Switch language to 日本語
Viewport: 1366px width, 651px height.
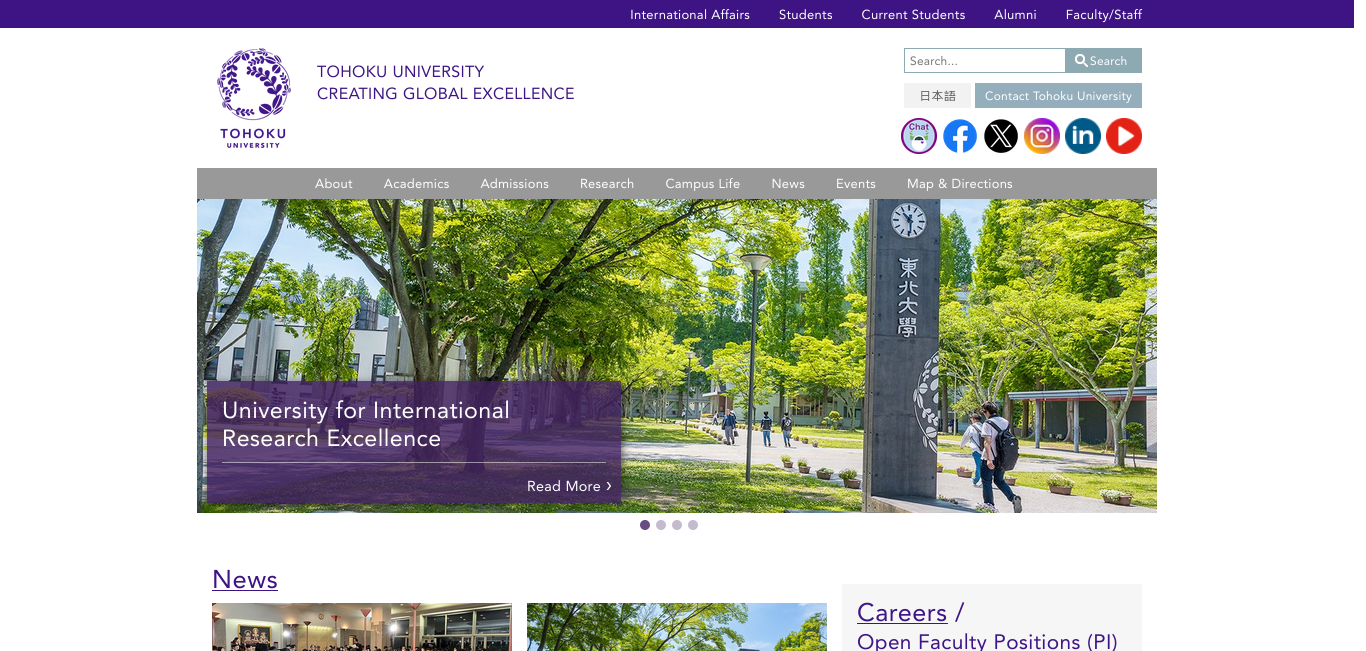point(938,96)
